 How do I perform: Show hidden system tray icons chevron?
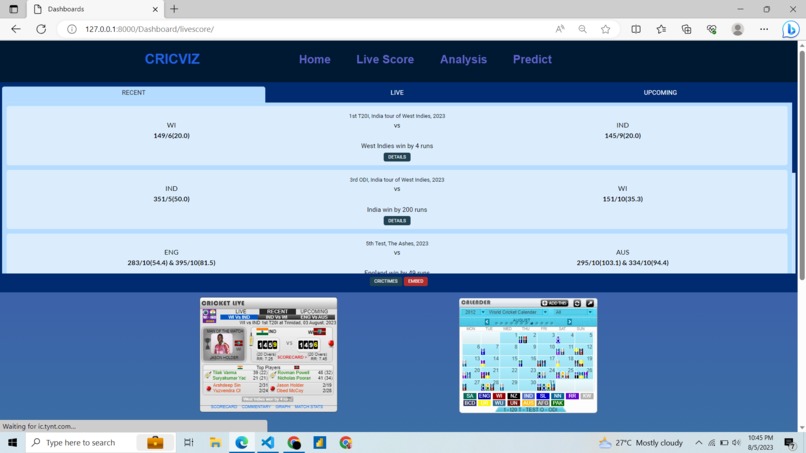pos(699,442)
